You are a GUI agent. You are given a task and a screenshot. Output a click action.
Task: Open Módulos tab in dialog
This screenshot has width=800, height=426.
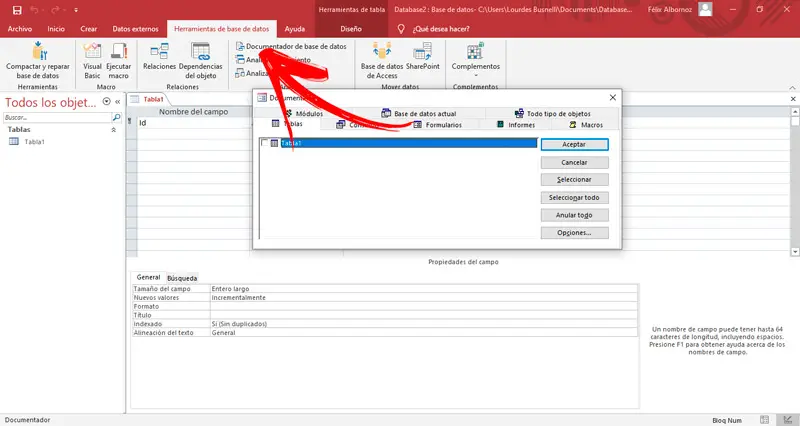coord(304,113)
